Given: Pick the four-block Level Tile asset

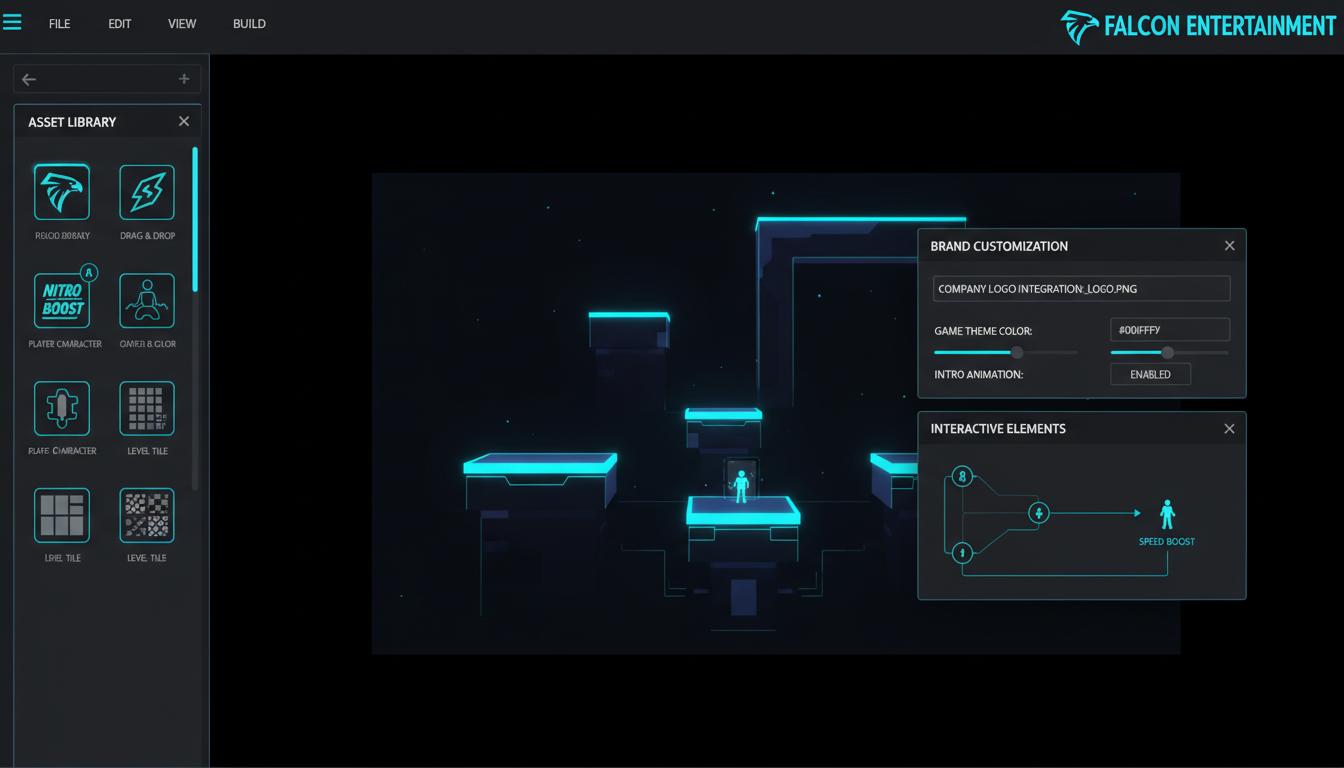Looking at the screenshot, I should [61, 515].
